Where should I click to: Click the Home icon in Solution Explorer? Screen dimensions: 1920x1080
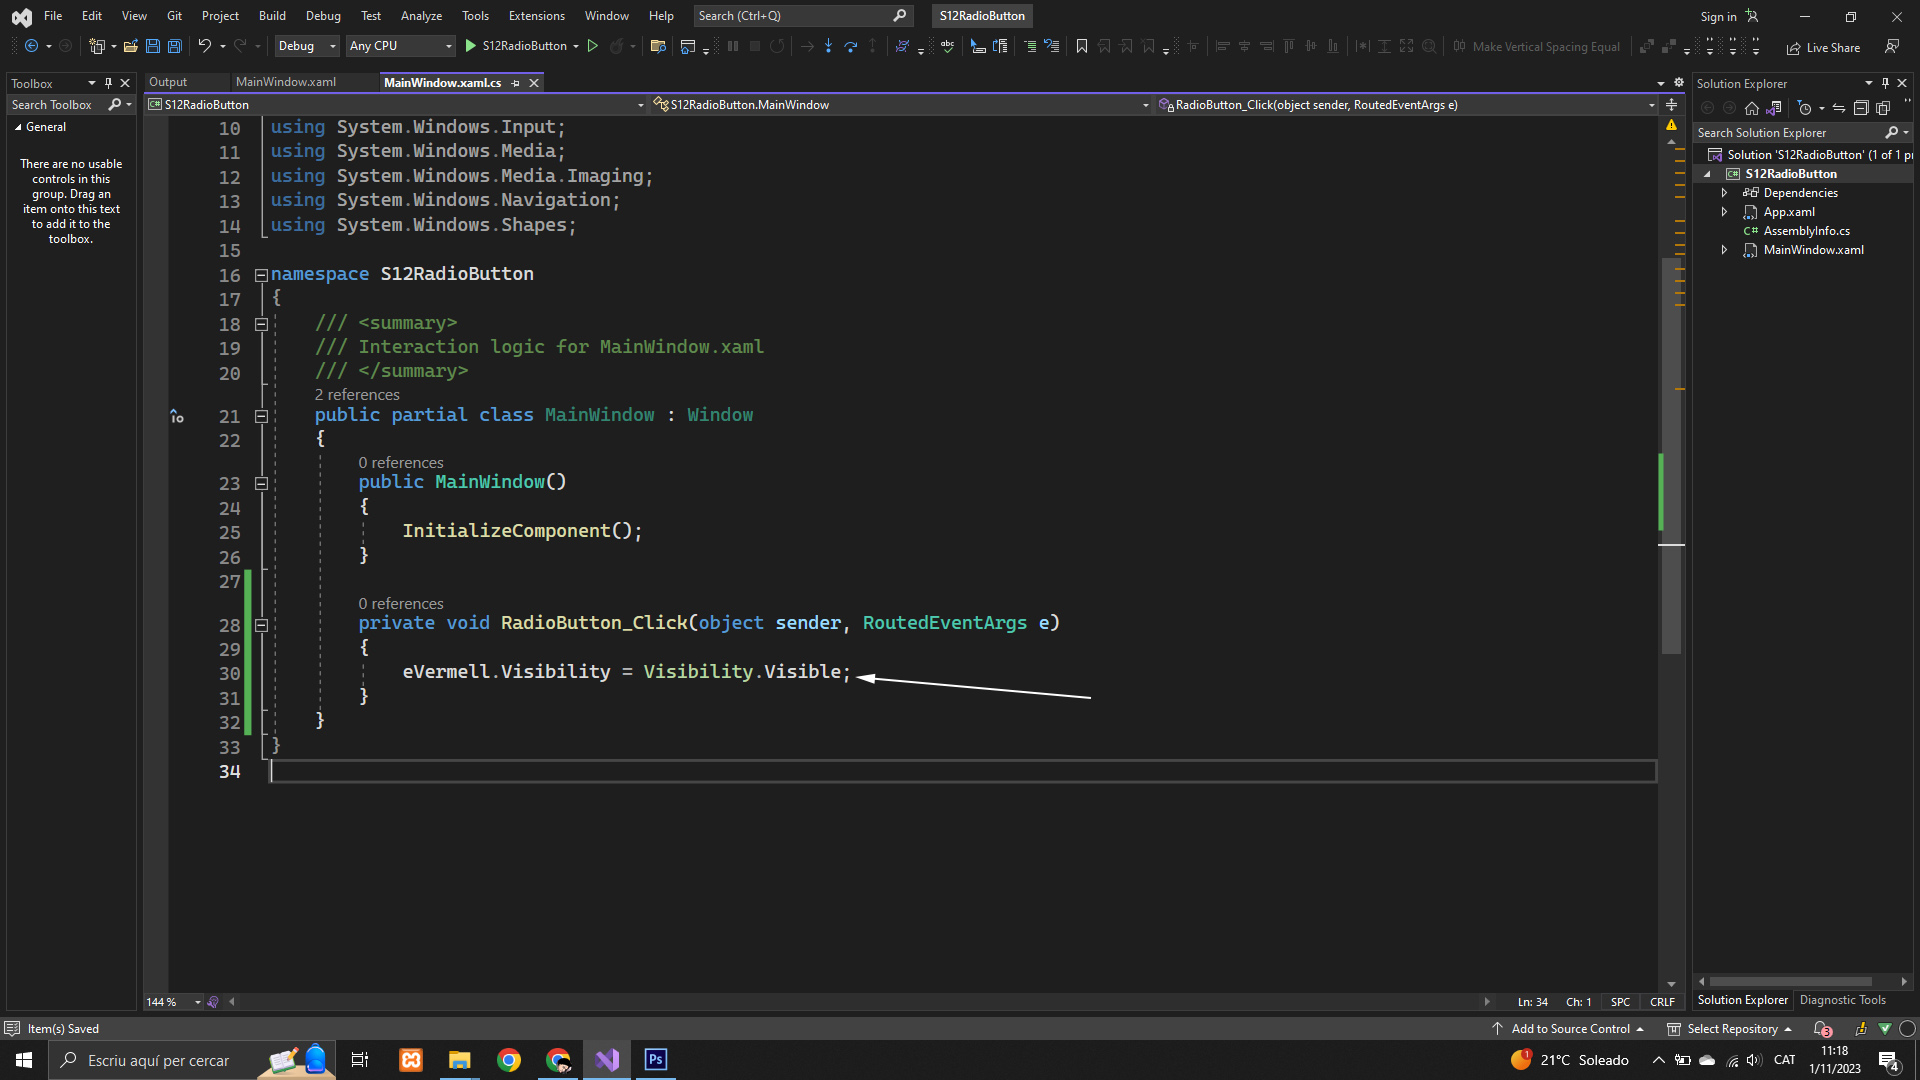(1751, 108)
